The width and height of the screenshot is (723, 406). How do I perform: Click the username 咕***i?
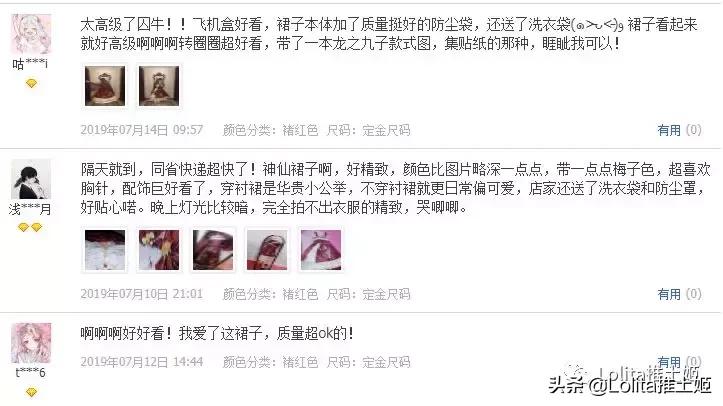(x=30, y=64)
